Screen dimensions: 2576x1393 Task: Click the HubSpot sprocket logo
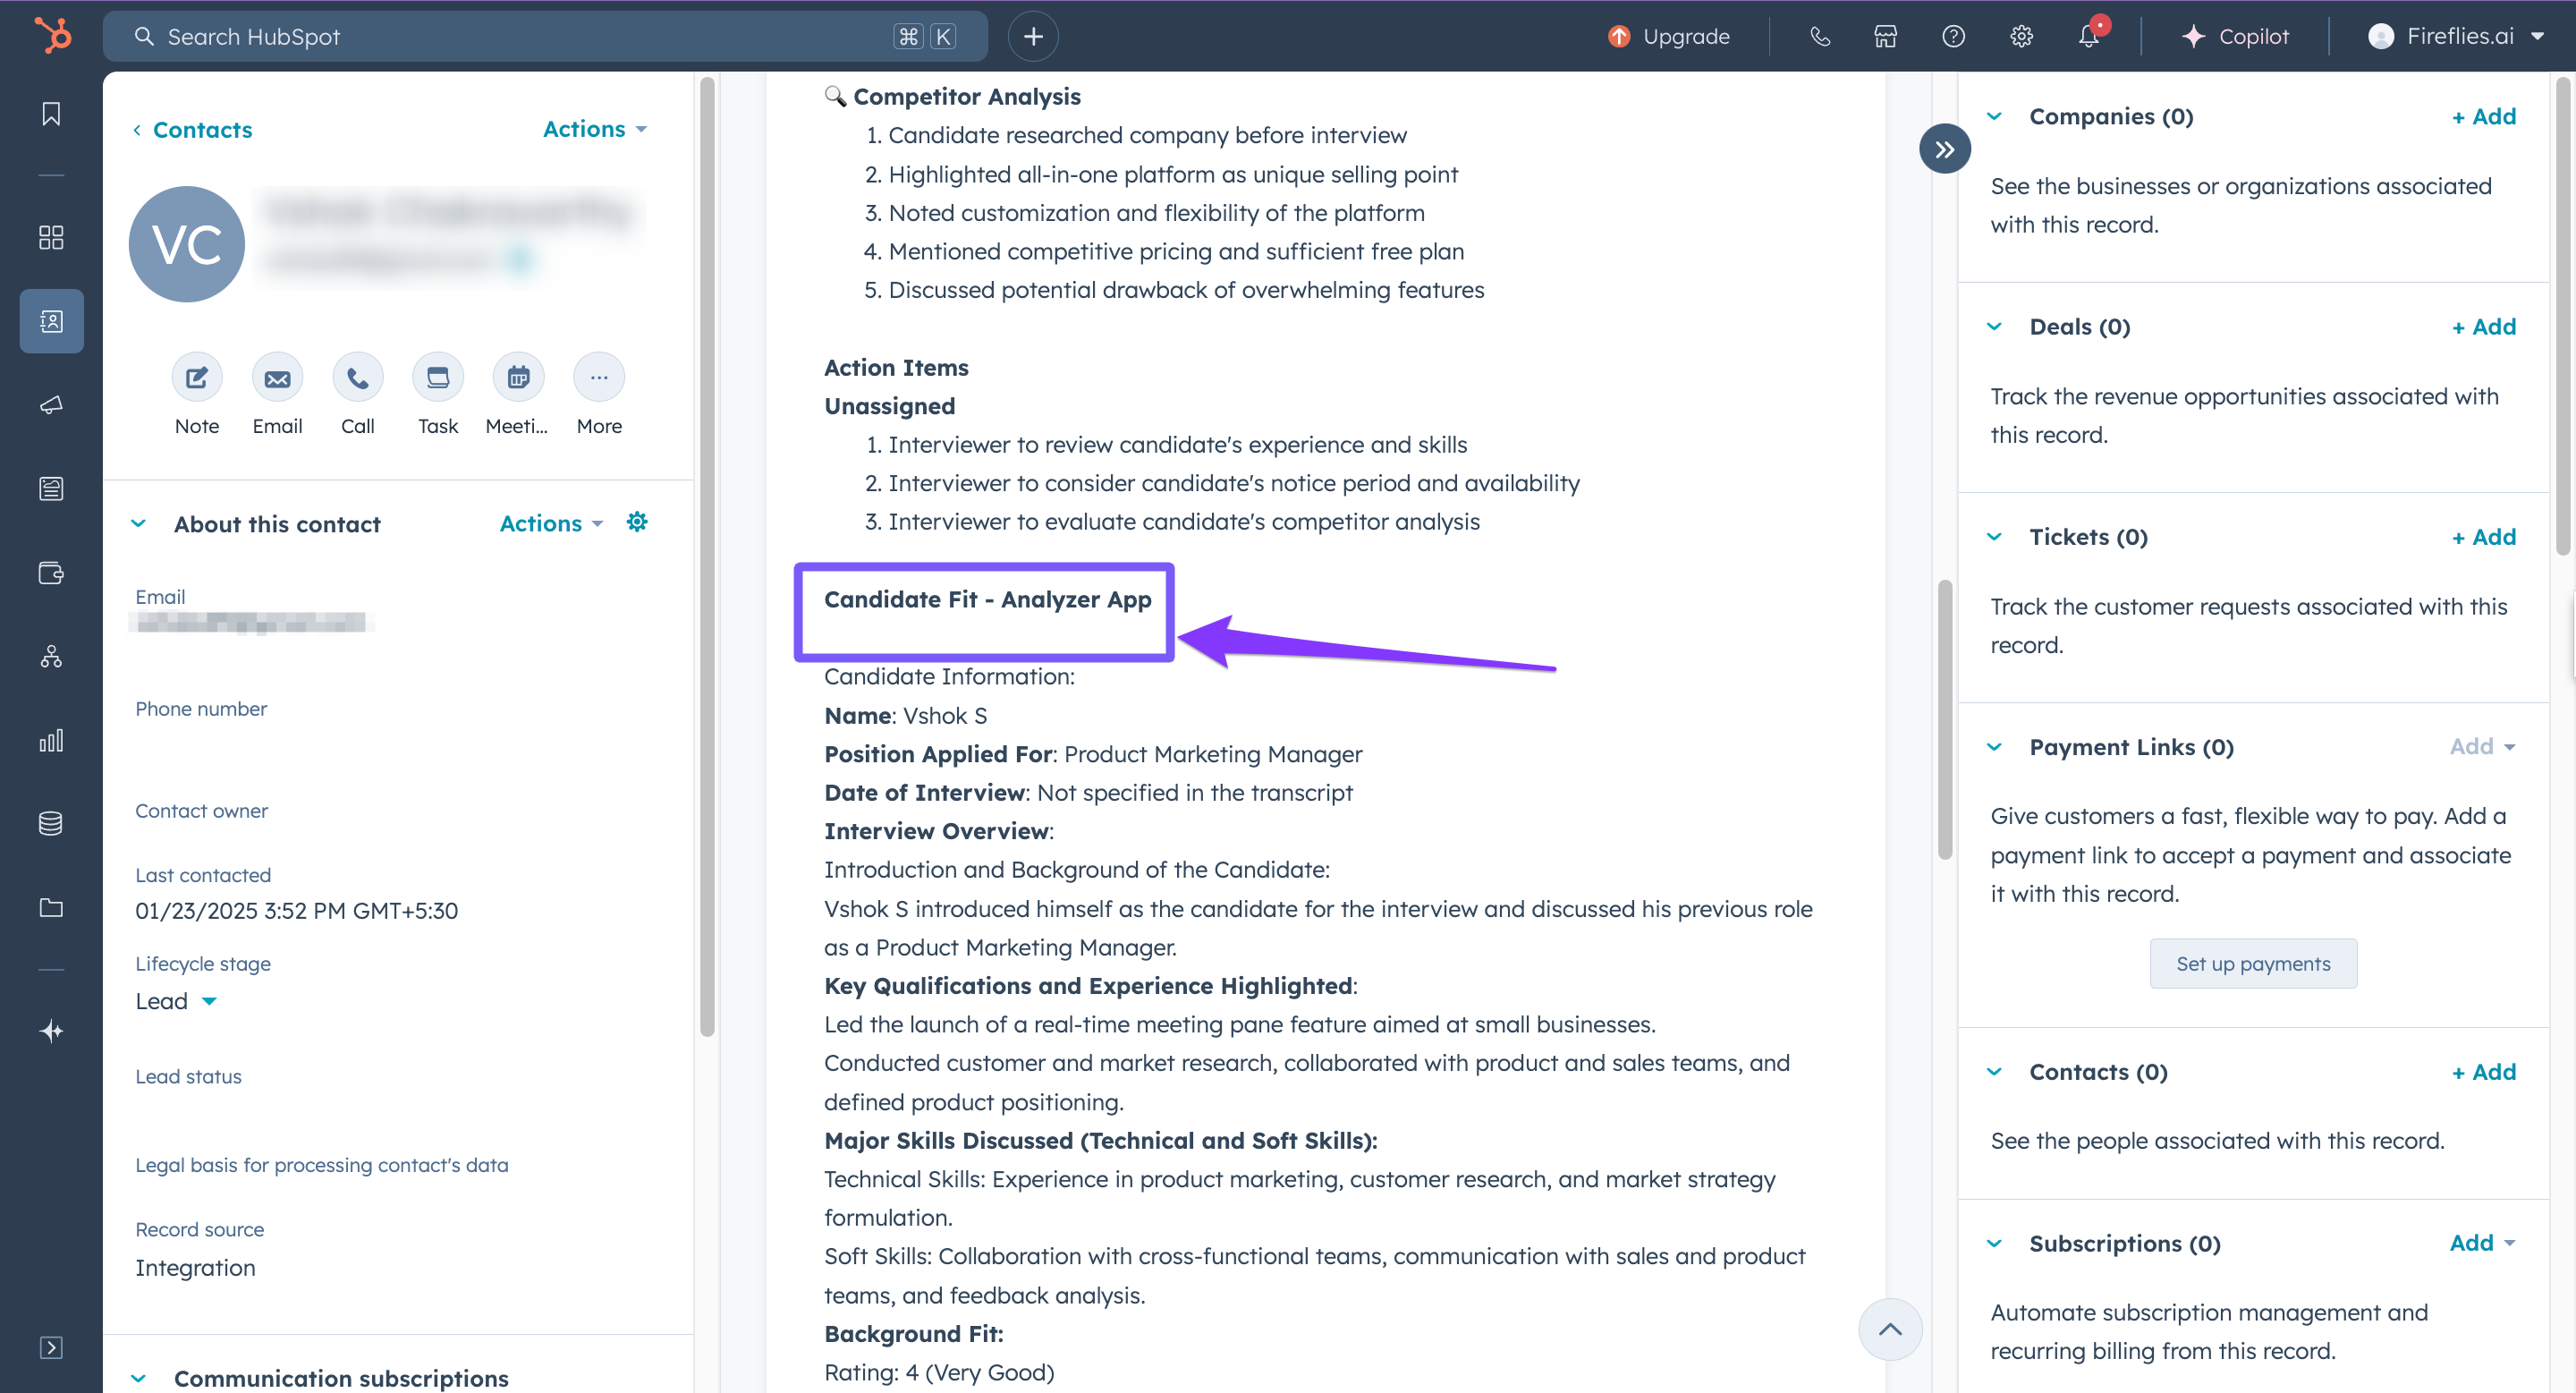coord(52,36)
